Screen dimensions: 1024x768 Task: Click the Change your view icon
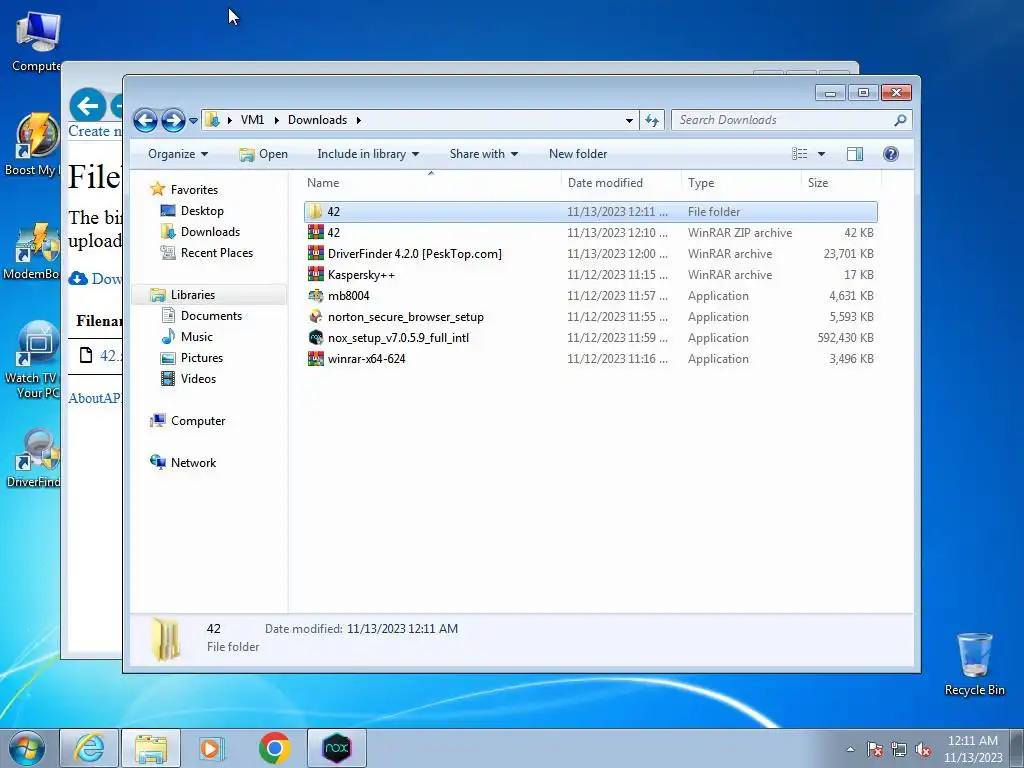800,154
